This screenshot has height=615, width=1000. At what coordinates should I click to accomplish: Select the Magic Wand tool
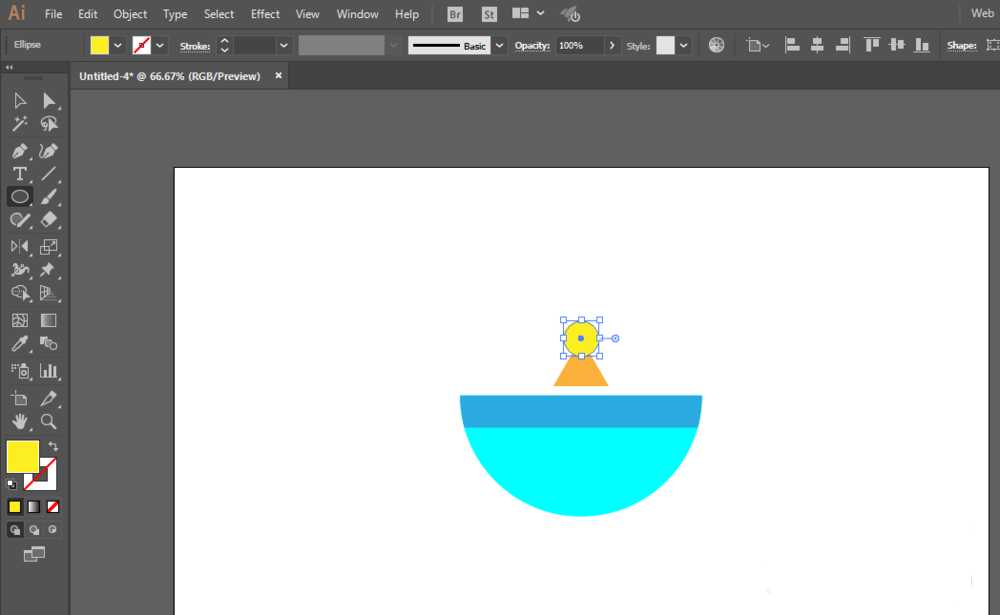click(x=19, y=124)
